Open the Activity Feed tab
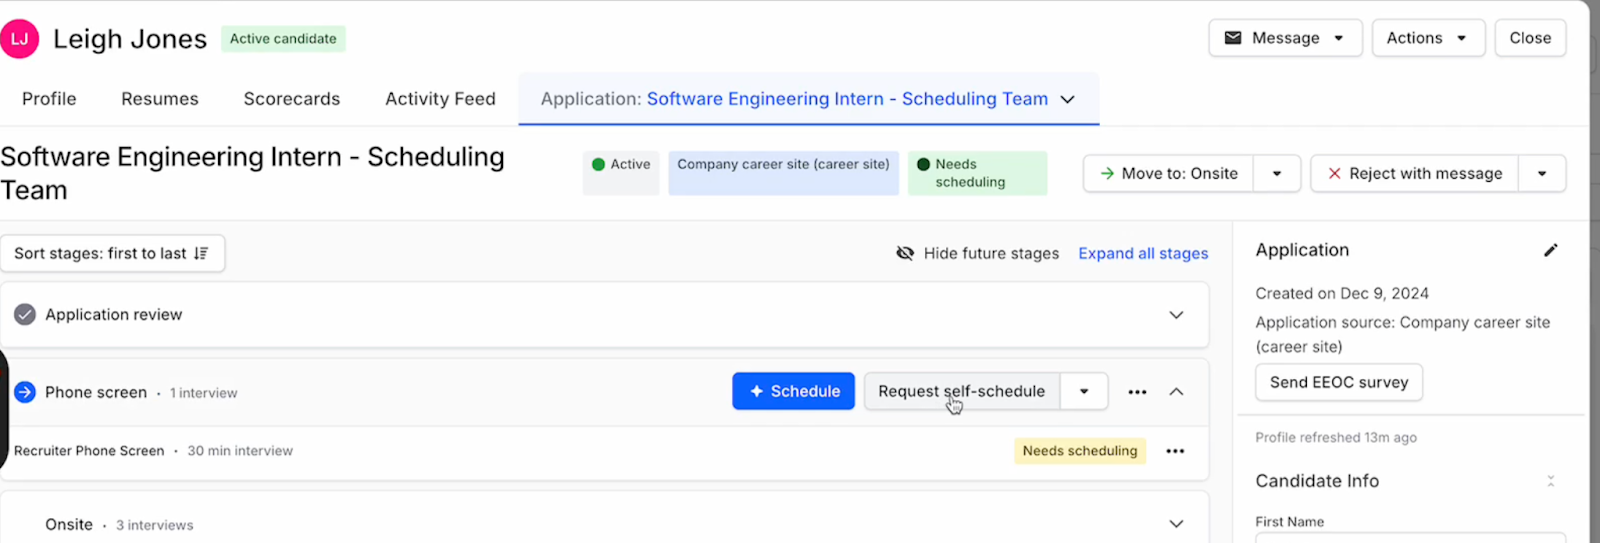This screenshot has width=1600, height=543. click(440, 99)
